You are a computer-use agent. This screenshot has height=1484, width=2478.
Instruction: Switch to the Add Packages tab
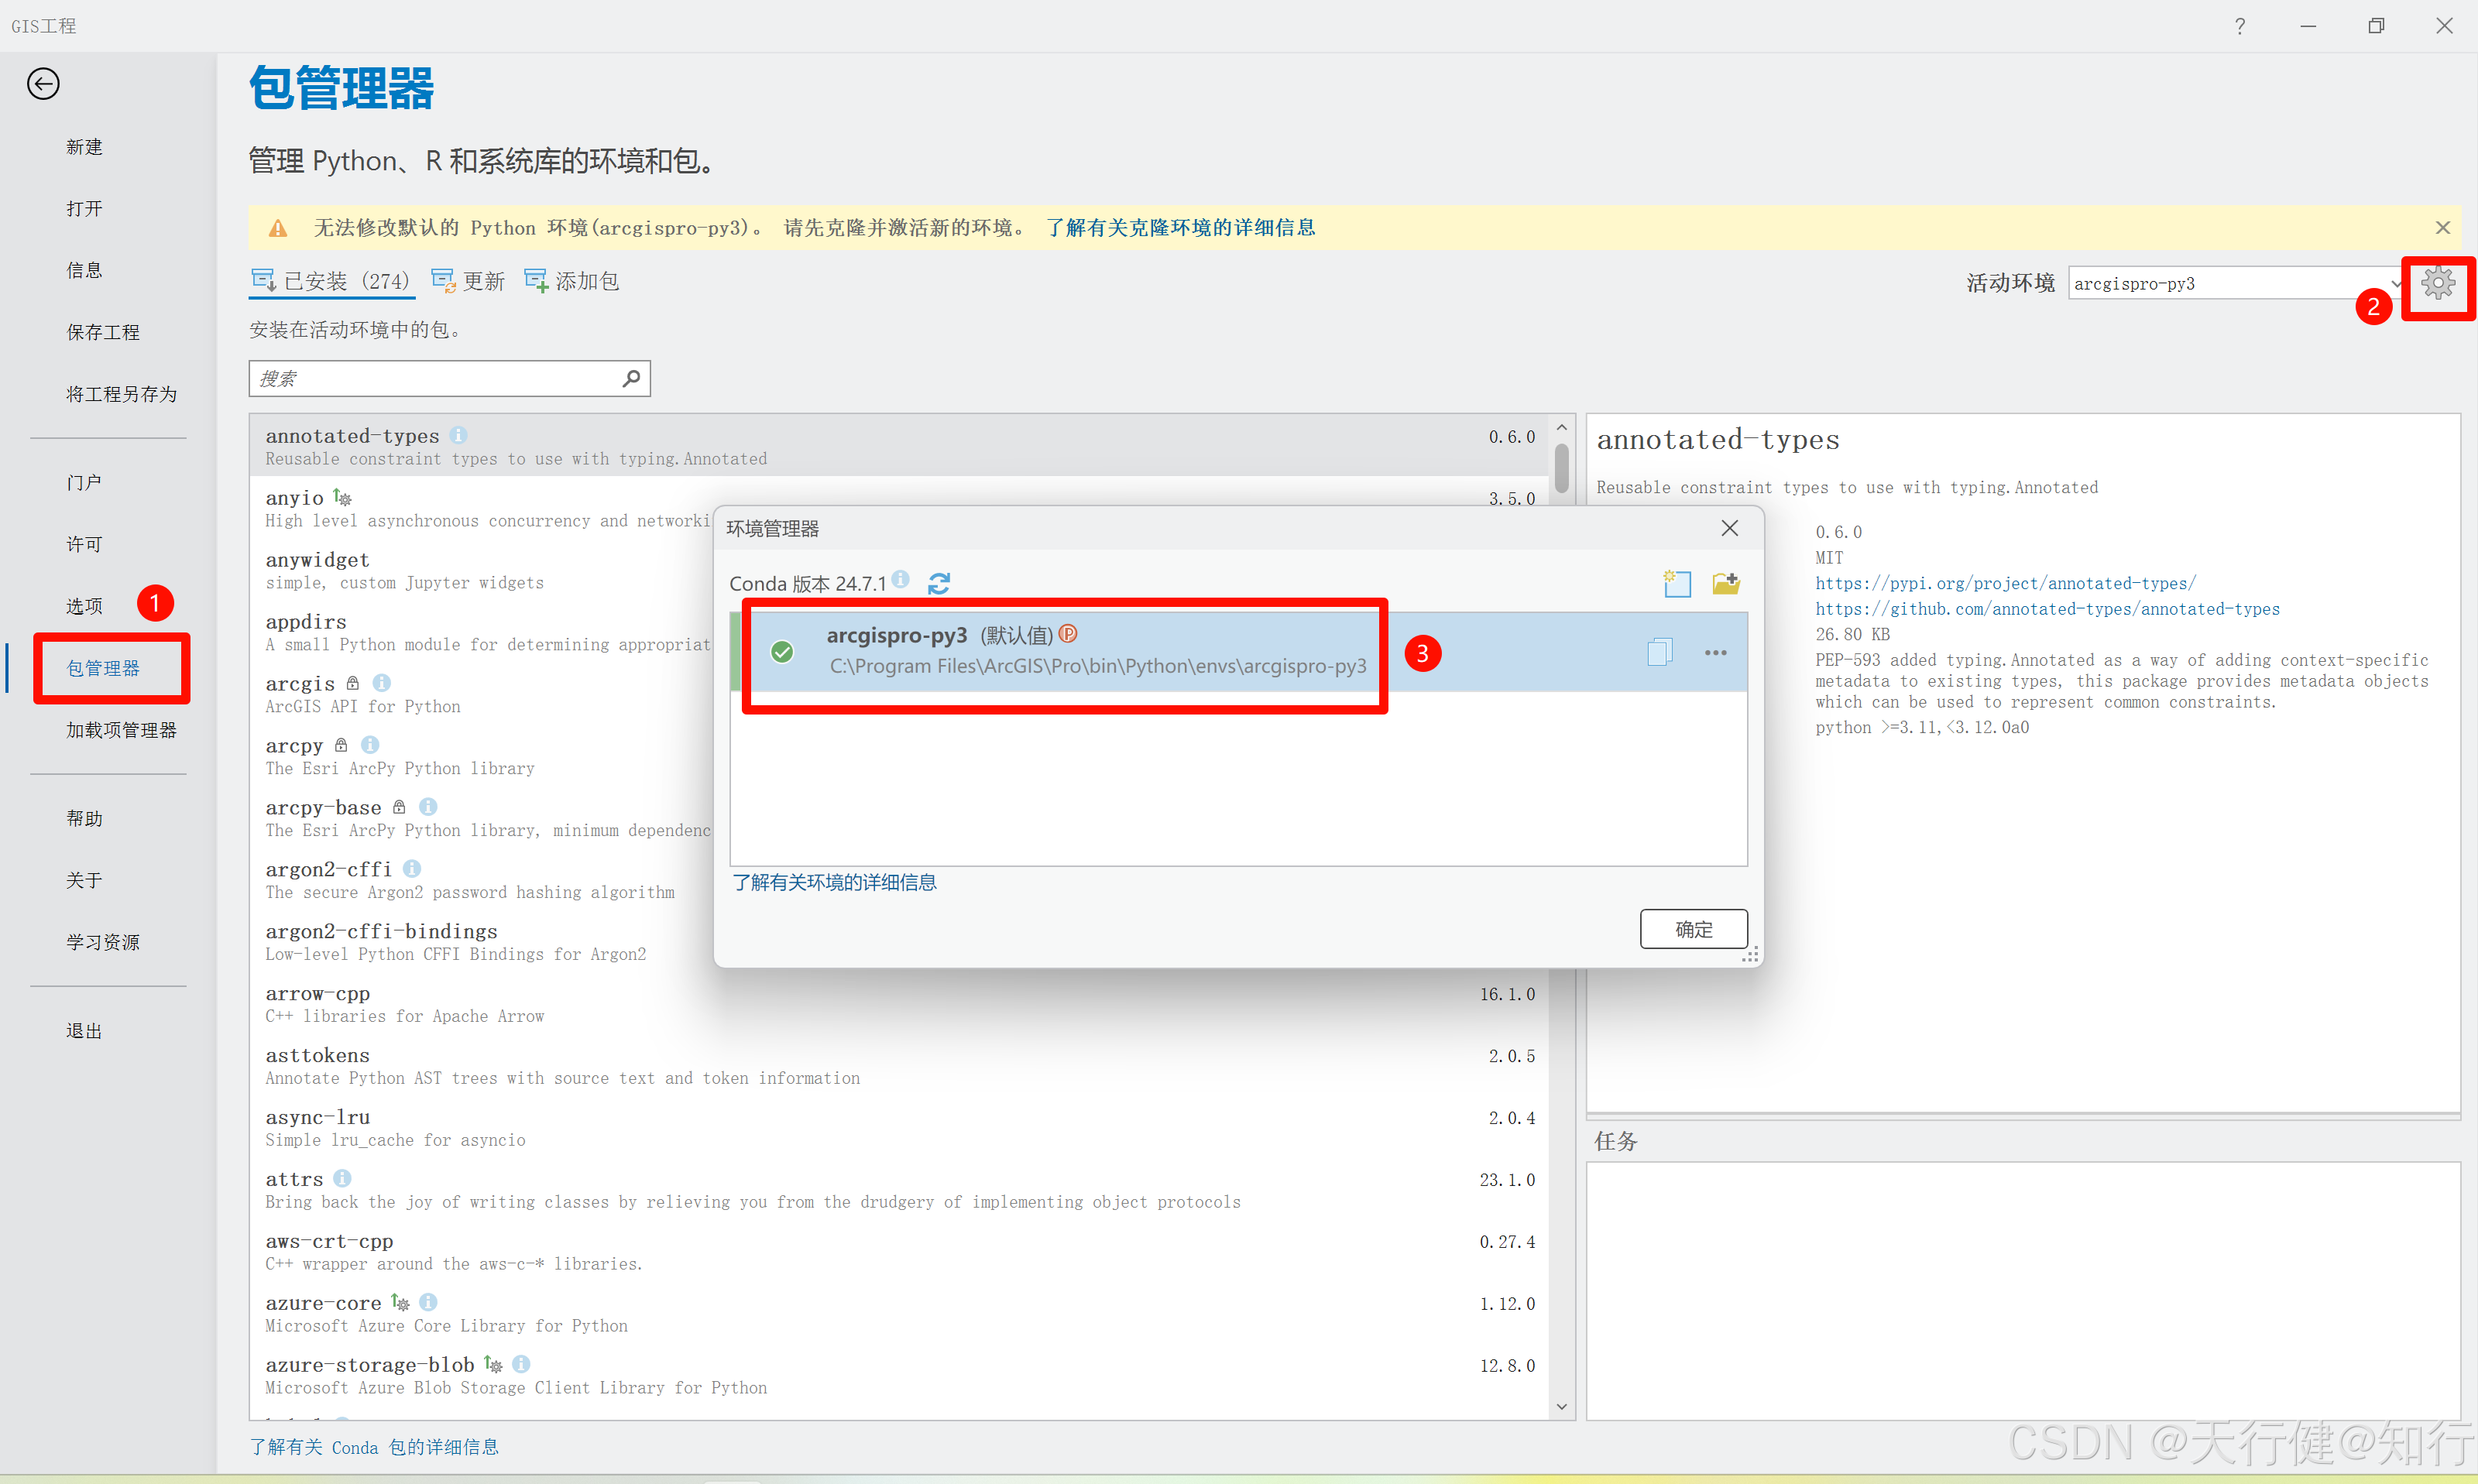click(x=572, y=282)
